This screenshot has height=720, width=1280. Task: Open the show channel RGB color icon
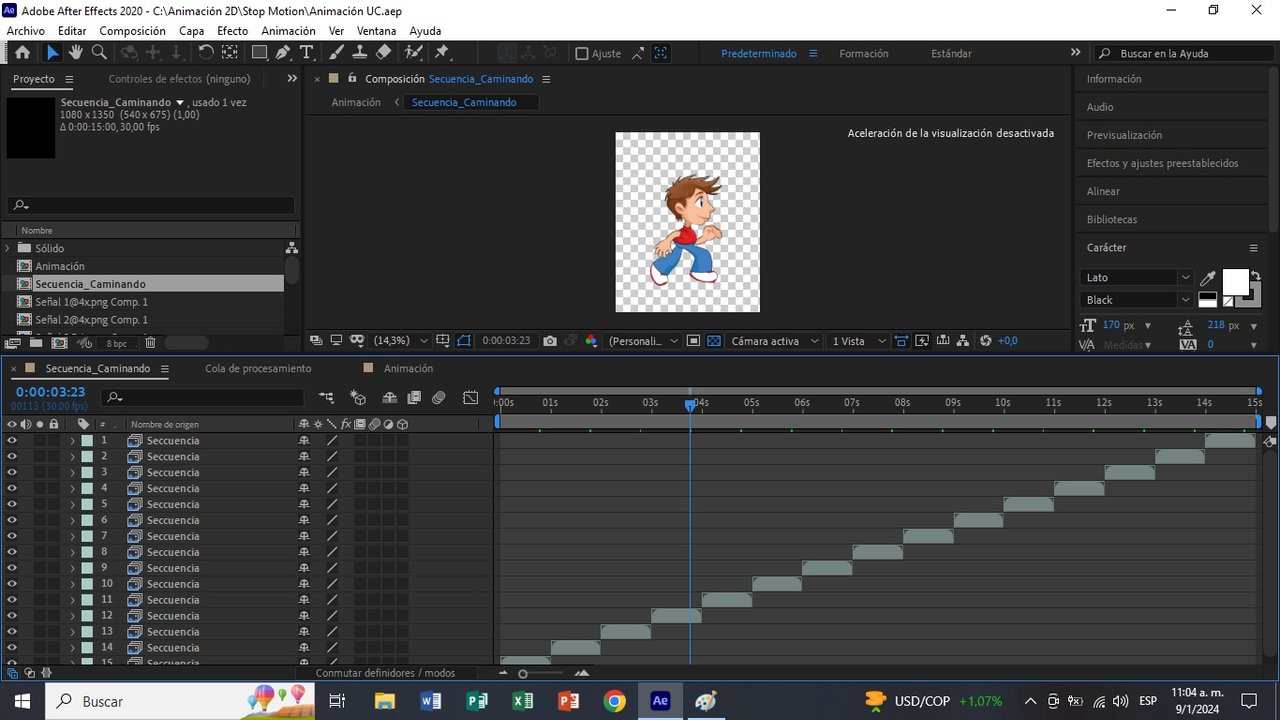[x=591, y=341]
